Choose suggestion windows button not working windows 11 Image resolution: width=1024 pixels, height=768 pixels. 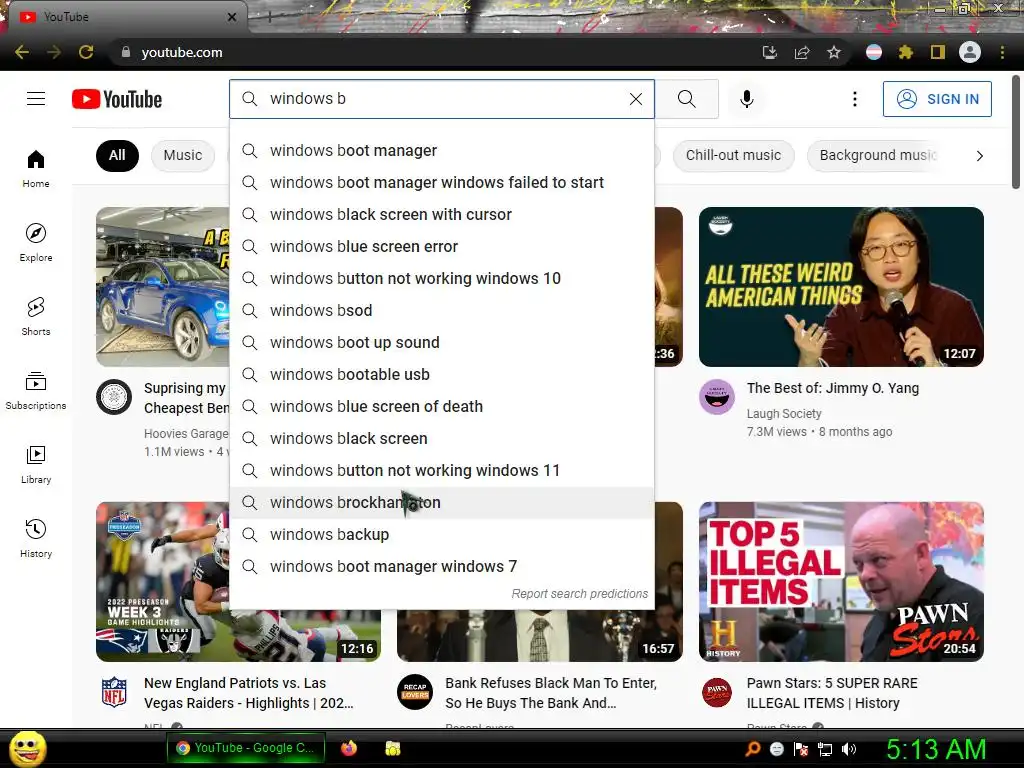[442, 470]
